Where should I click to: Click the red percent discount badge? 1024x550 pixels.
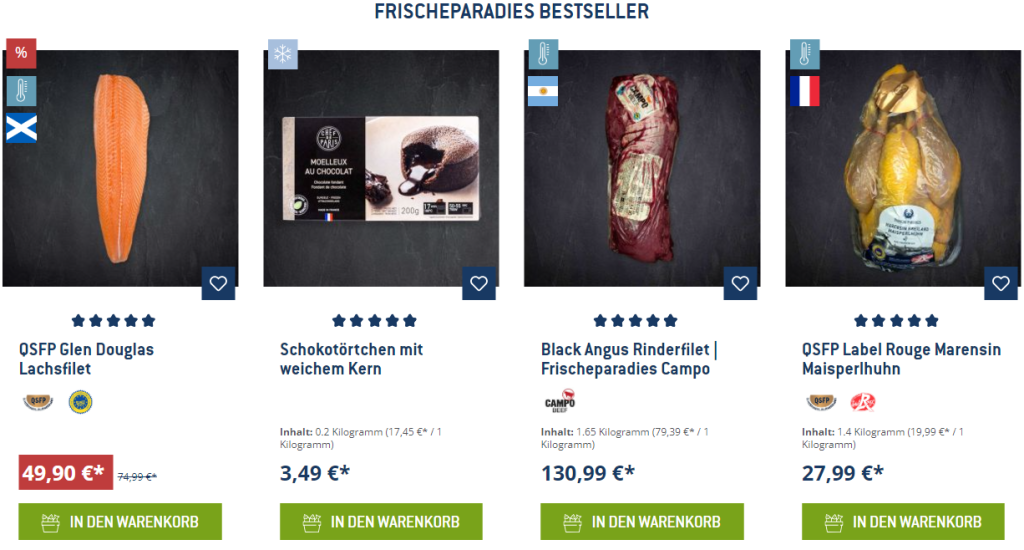[21, 54]
